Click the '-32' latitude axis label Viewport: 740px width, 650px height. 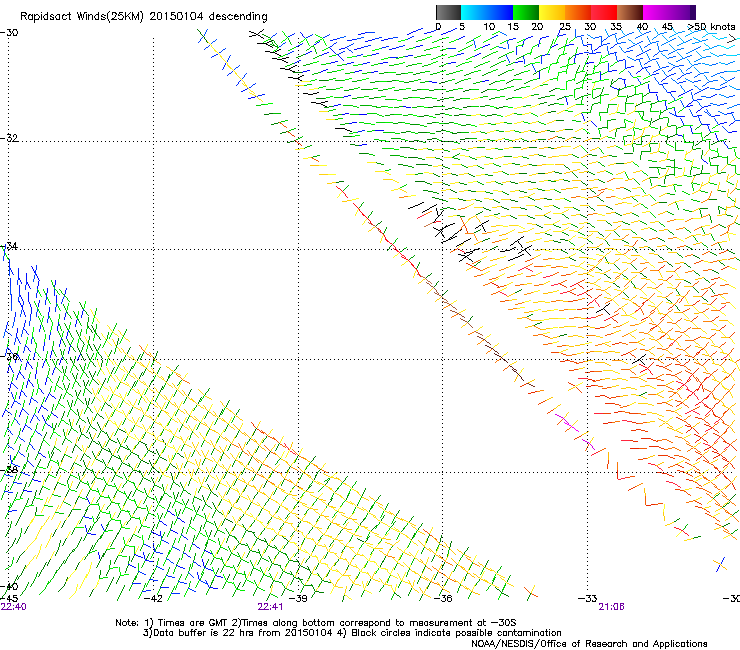point(9,138)
